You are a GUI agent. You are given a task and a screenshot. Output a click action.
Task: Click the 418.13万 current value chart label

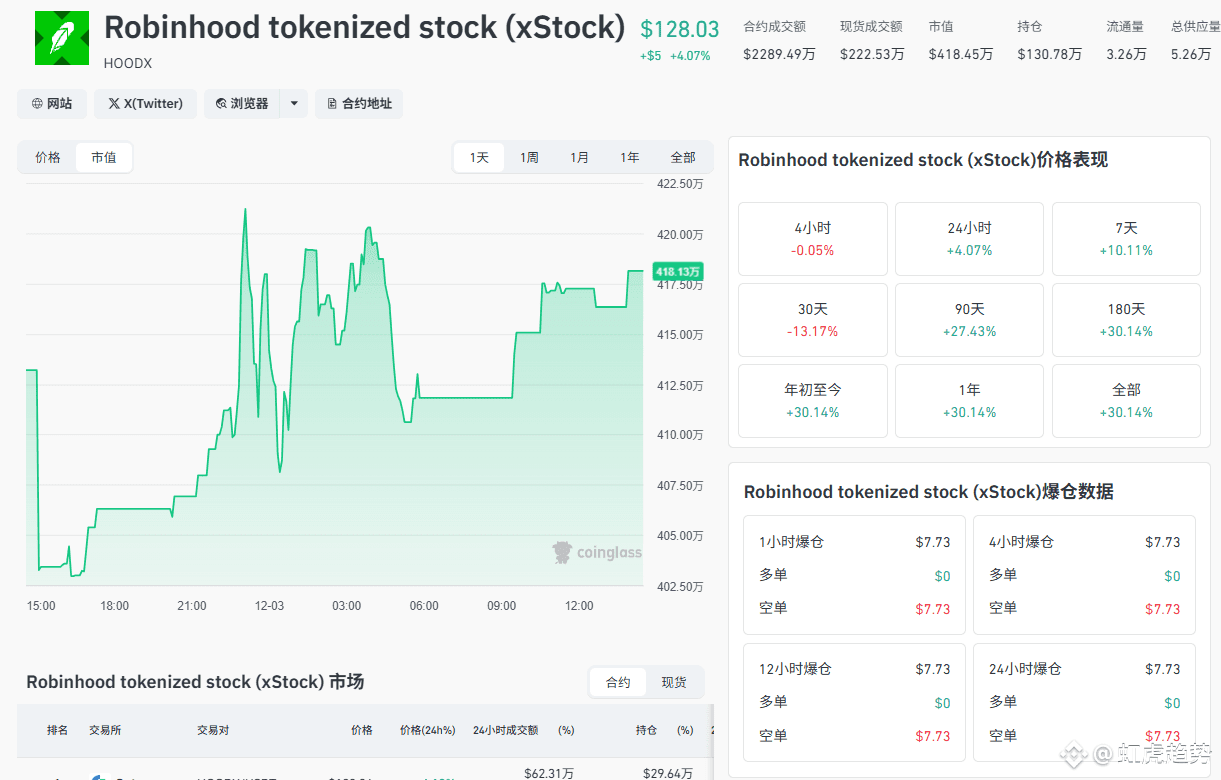click(677, 271)
